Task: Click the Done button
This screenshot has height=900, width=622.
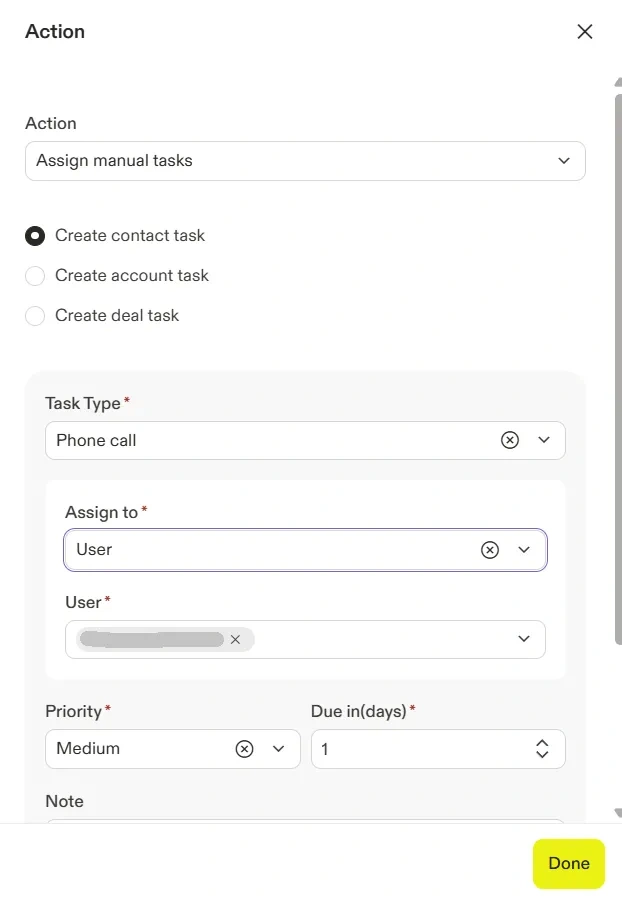Action: point(568,864)
